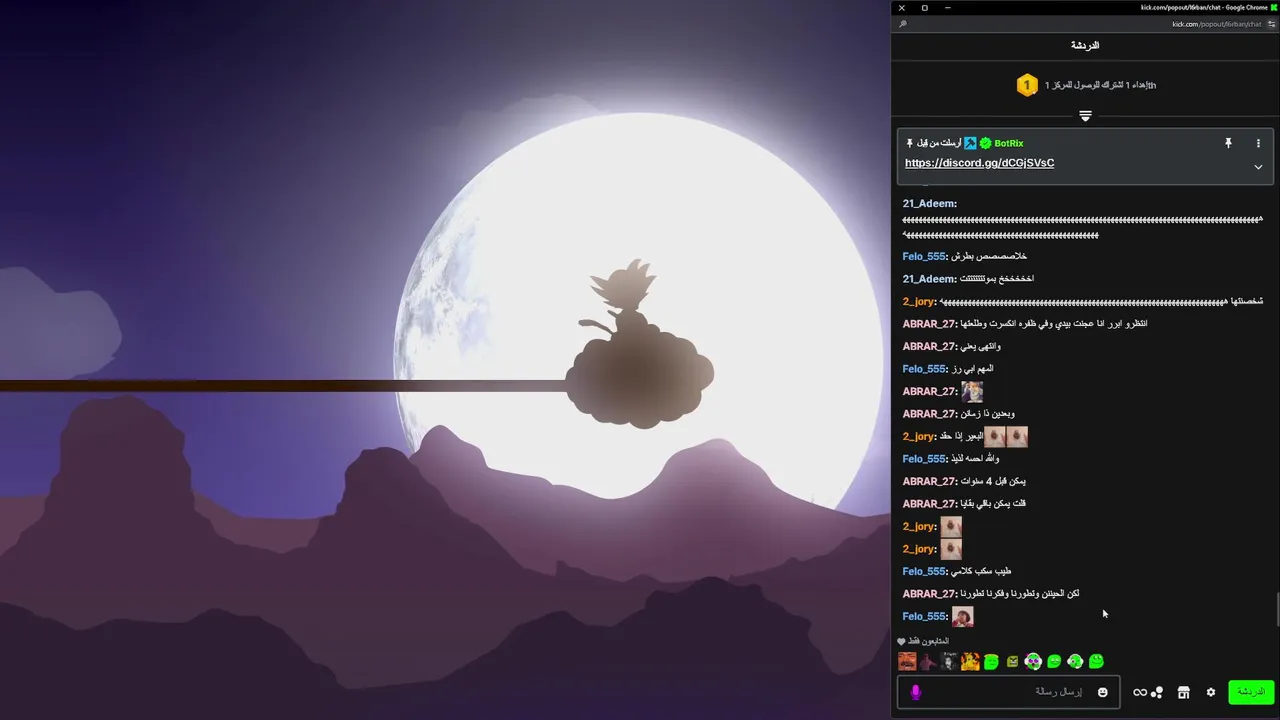The width and height of the screenshot is (1280, 720).
Task: Select the first green blob emote
Action: pos(991,661)
